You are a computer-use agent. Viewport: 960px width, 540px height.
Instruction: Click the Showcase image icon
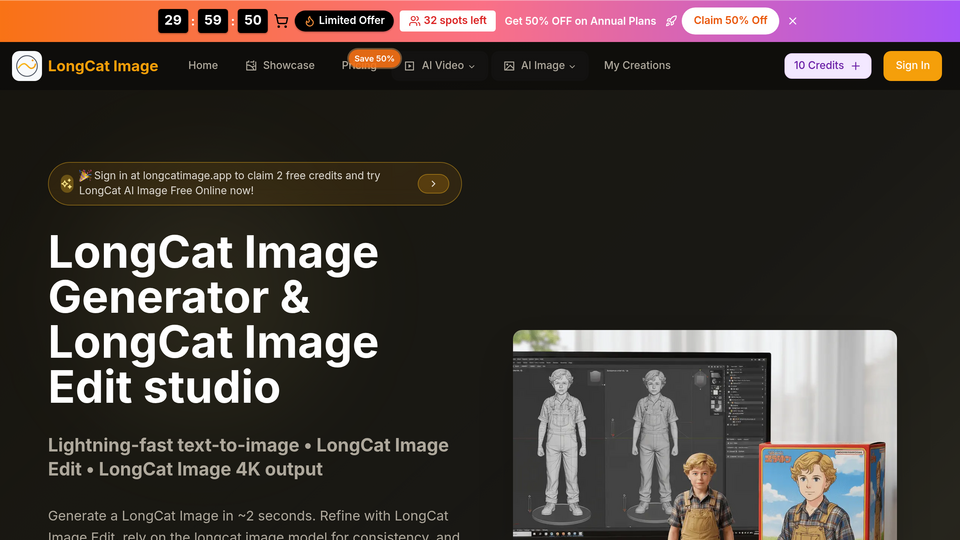tap(251, 66)
